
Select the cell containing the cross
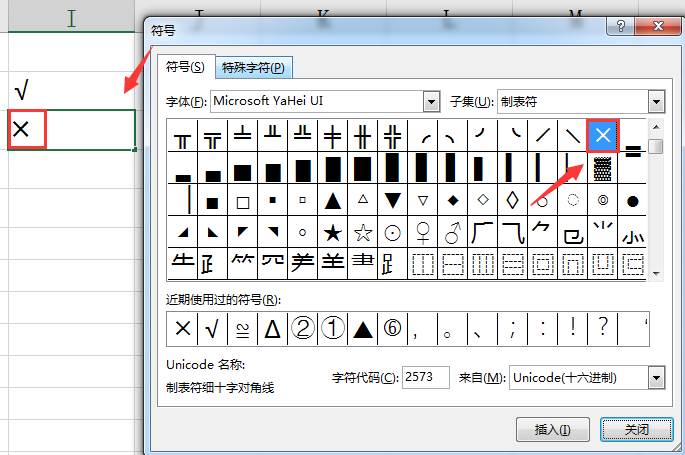tap(71, 130)
